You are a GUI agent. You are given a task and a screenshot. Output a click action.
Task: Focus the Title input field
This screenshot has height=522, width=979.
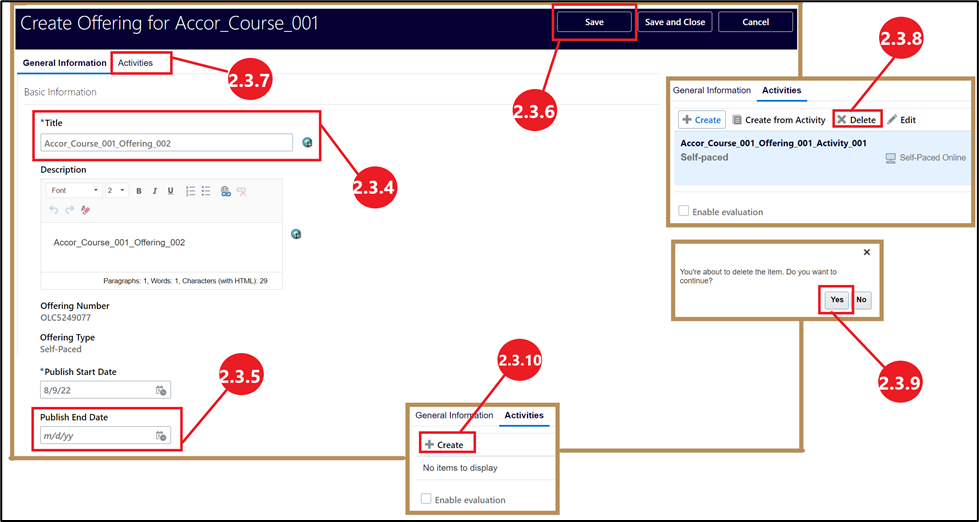(167, 143)
